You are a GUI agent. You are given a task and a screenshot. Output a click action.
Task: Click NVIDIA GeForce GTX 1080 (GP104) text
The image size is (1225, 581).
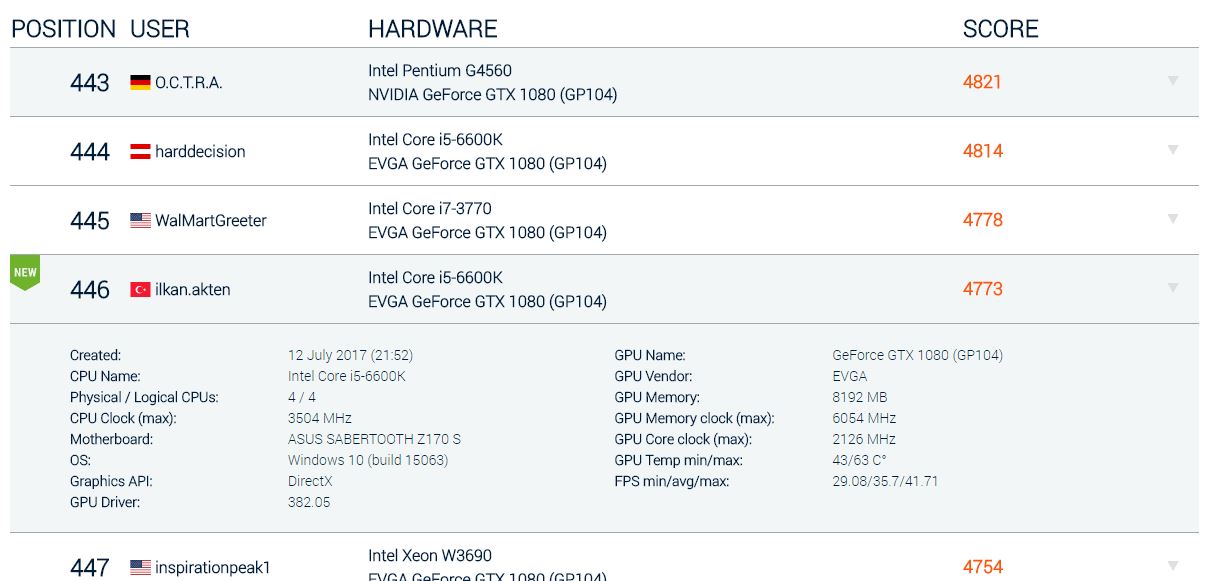(x=493, y=95)
